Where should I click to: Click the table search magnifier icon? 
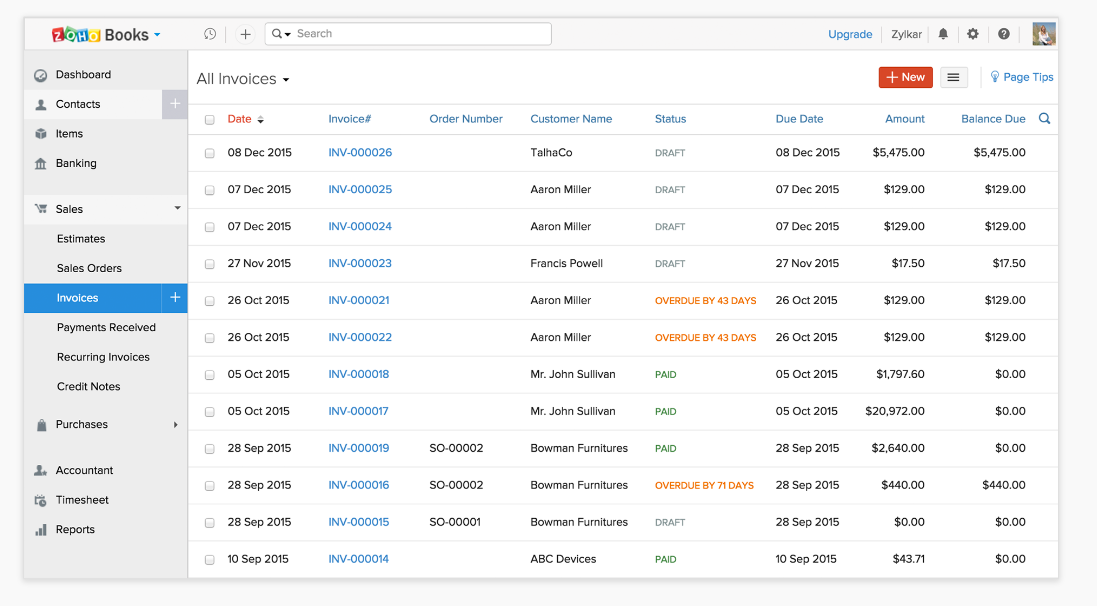pyautogui.click(x=1045, y=119)
